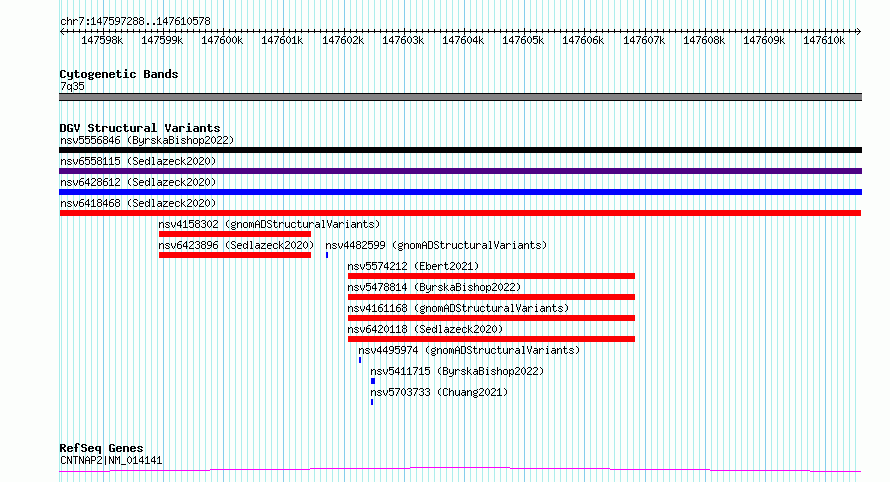Click the nsv4158302 red variant bar
Viewport: 890px width, 482px height.
point(235,234)
